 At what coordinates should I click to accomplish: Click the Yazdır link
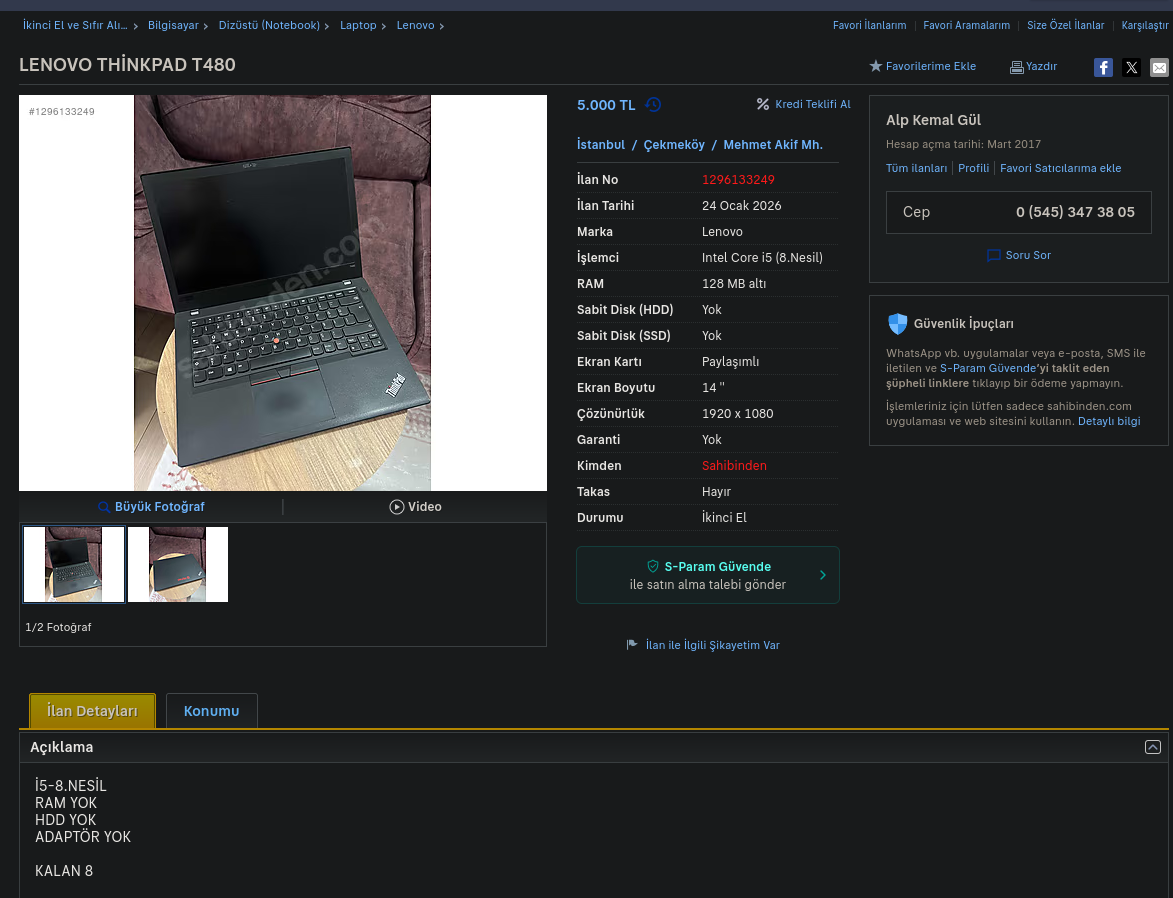(1041, 67)
